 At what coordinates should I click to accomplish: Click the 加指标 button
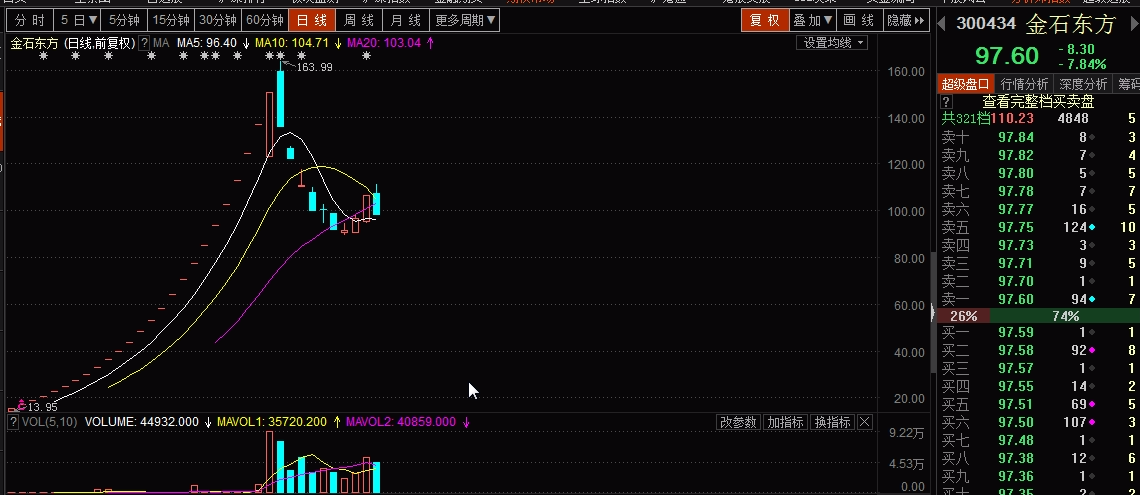click(786, 422)
